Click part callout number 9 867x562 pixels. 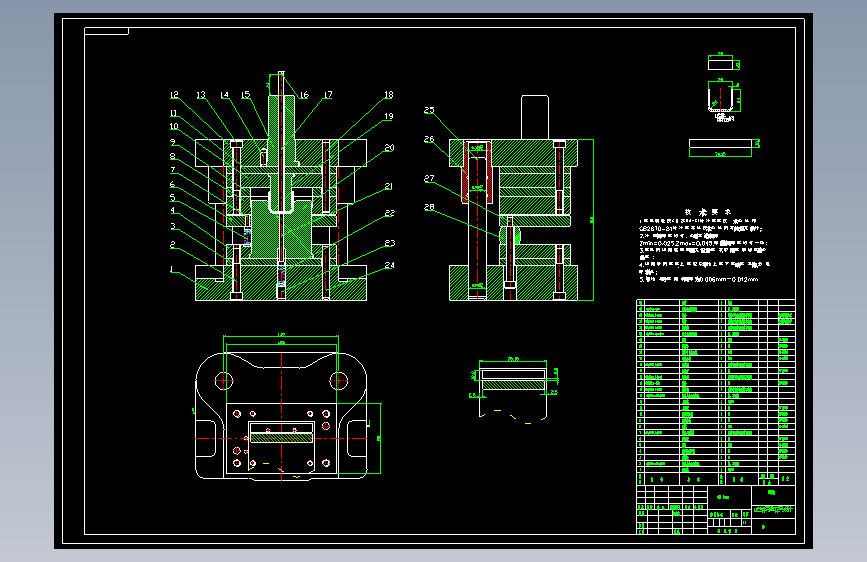point(173,142)
